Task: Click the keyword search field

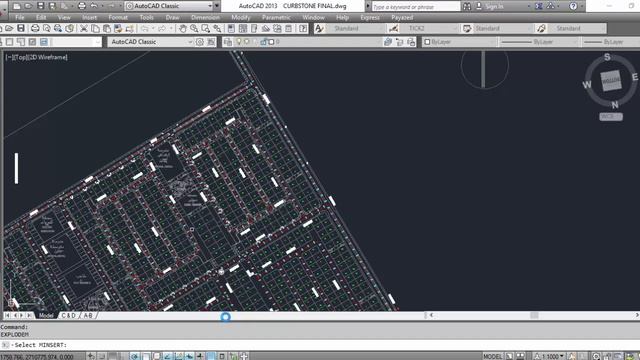Action: (416, 6)
